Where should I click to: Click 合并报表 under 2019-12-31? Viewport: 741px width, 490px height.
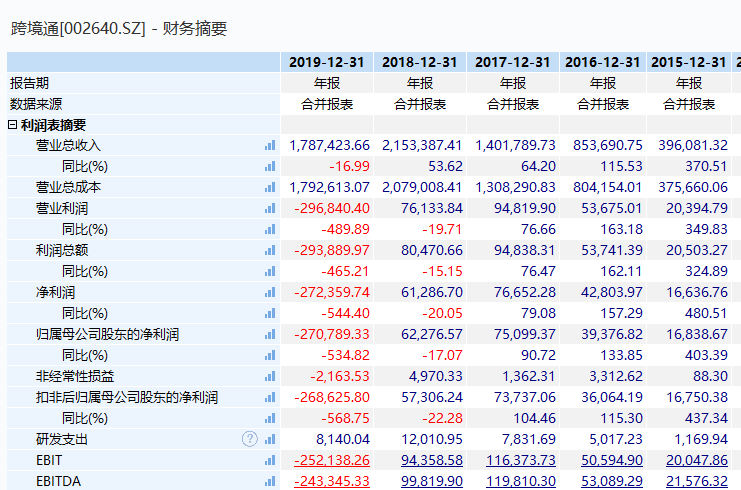(x=327, y=104)
